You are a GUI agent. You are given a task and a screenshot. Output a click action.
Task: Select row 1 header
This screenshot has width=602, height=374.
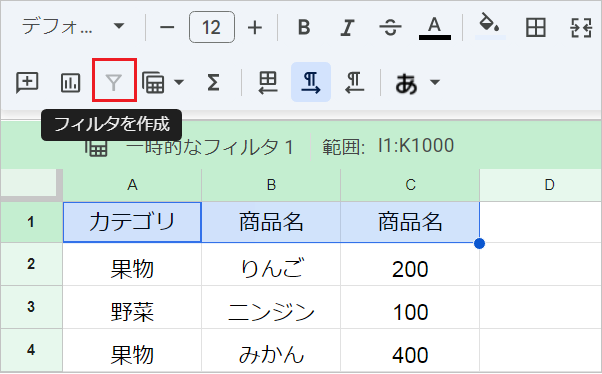click(x=31, y=222)
